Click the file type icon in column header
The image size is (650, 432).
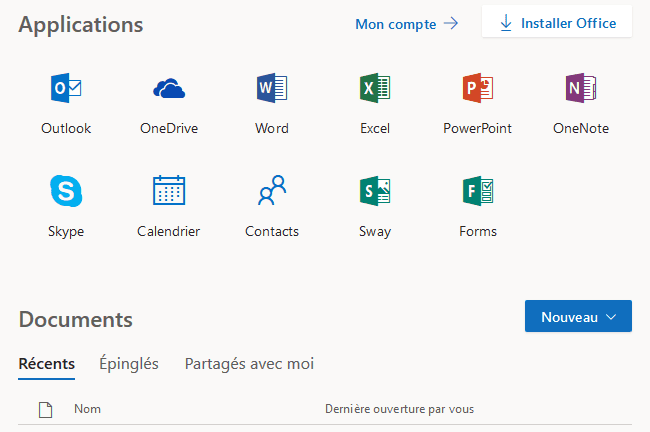coord(46,410)
